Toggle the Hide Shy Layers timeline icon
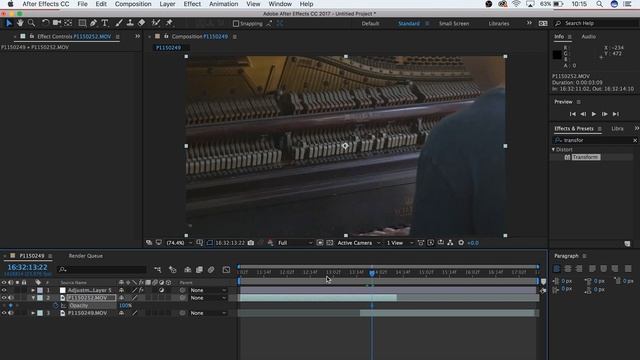The image size is (640, 360). (187, 270)
